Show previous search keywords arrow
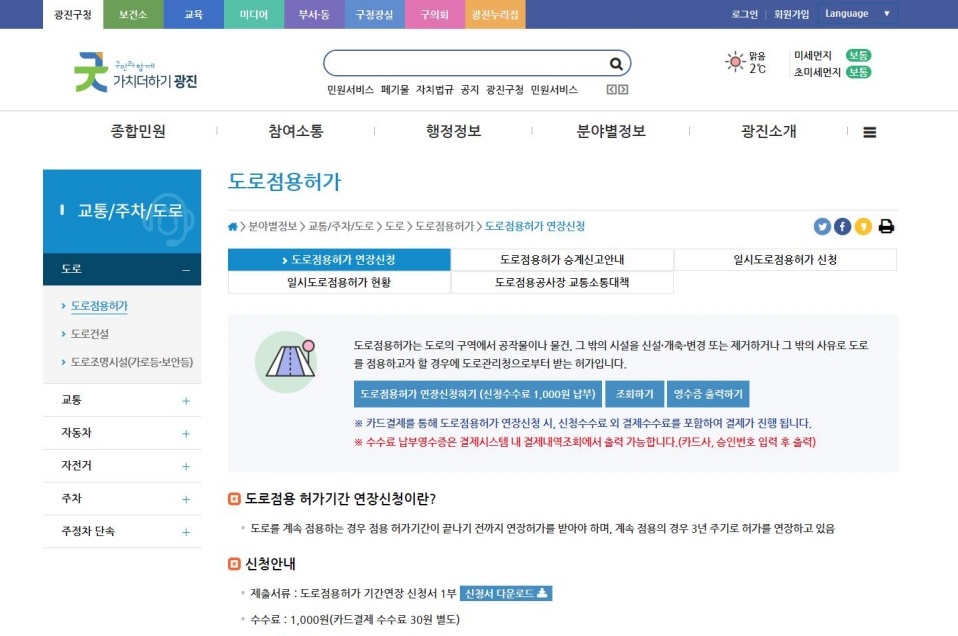The height and width of the screenshot is (636, 958). [x=611, y=90]
